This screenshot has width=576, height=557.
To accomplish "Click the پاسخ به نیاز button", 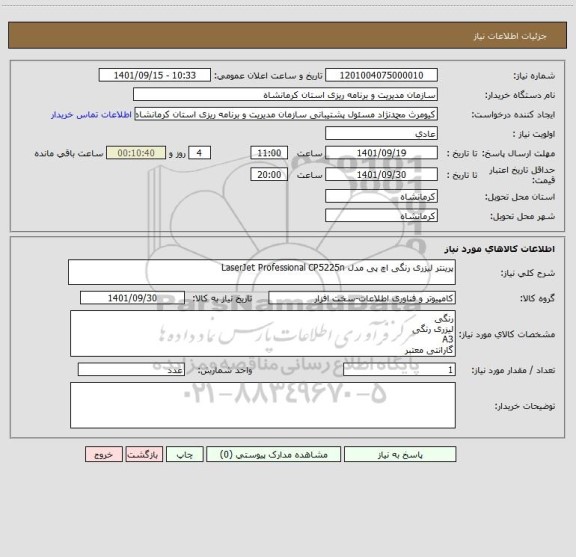I will click(x=400, y=454).
